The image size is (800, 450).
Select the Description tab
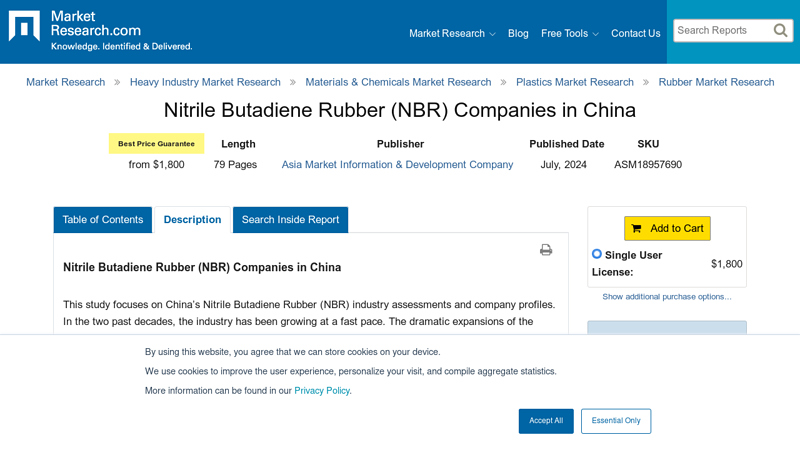point(192,219)
